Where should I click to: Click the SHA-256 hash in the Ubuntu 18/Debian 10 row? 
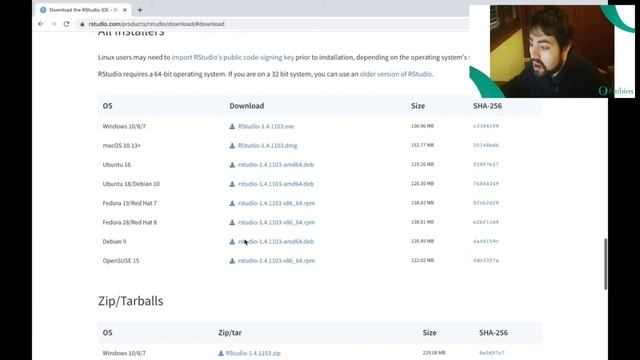[x=486, y=184]
